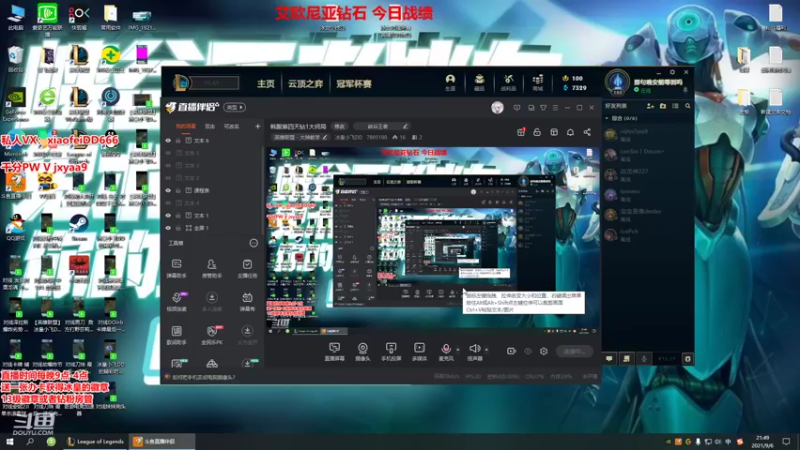Click the League client PLAY button

[213, 83]
